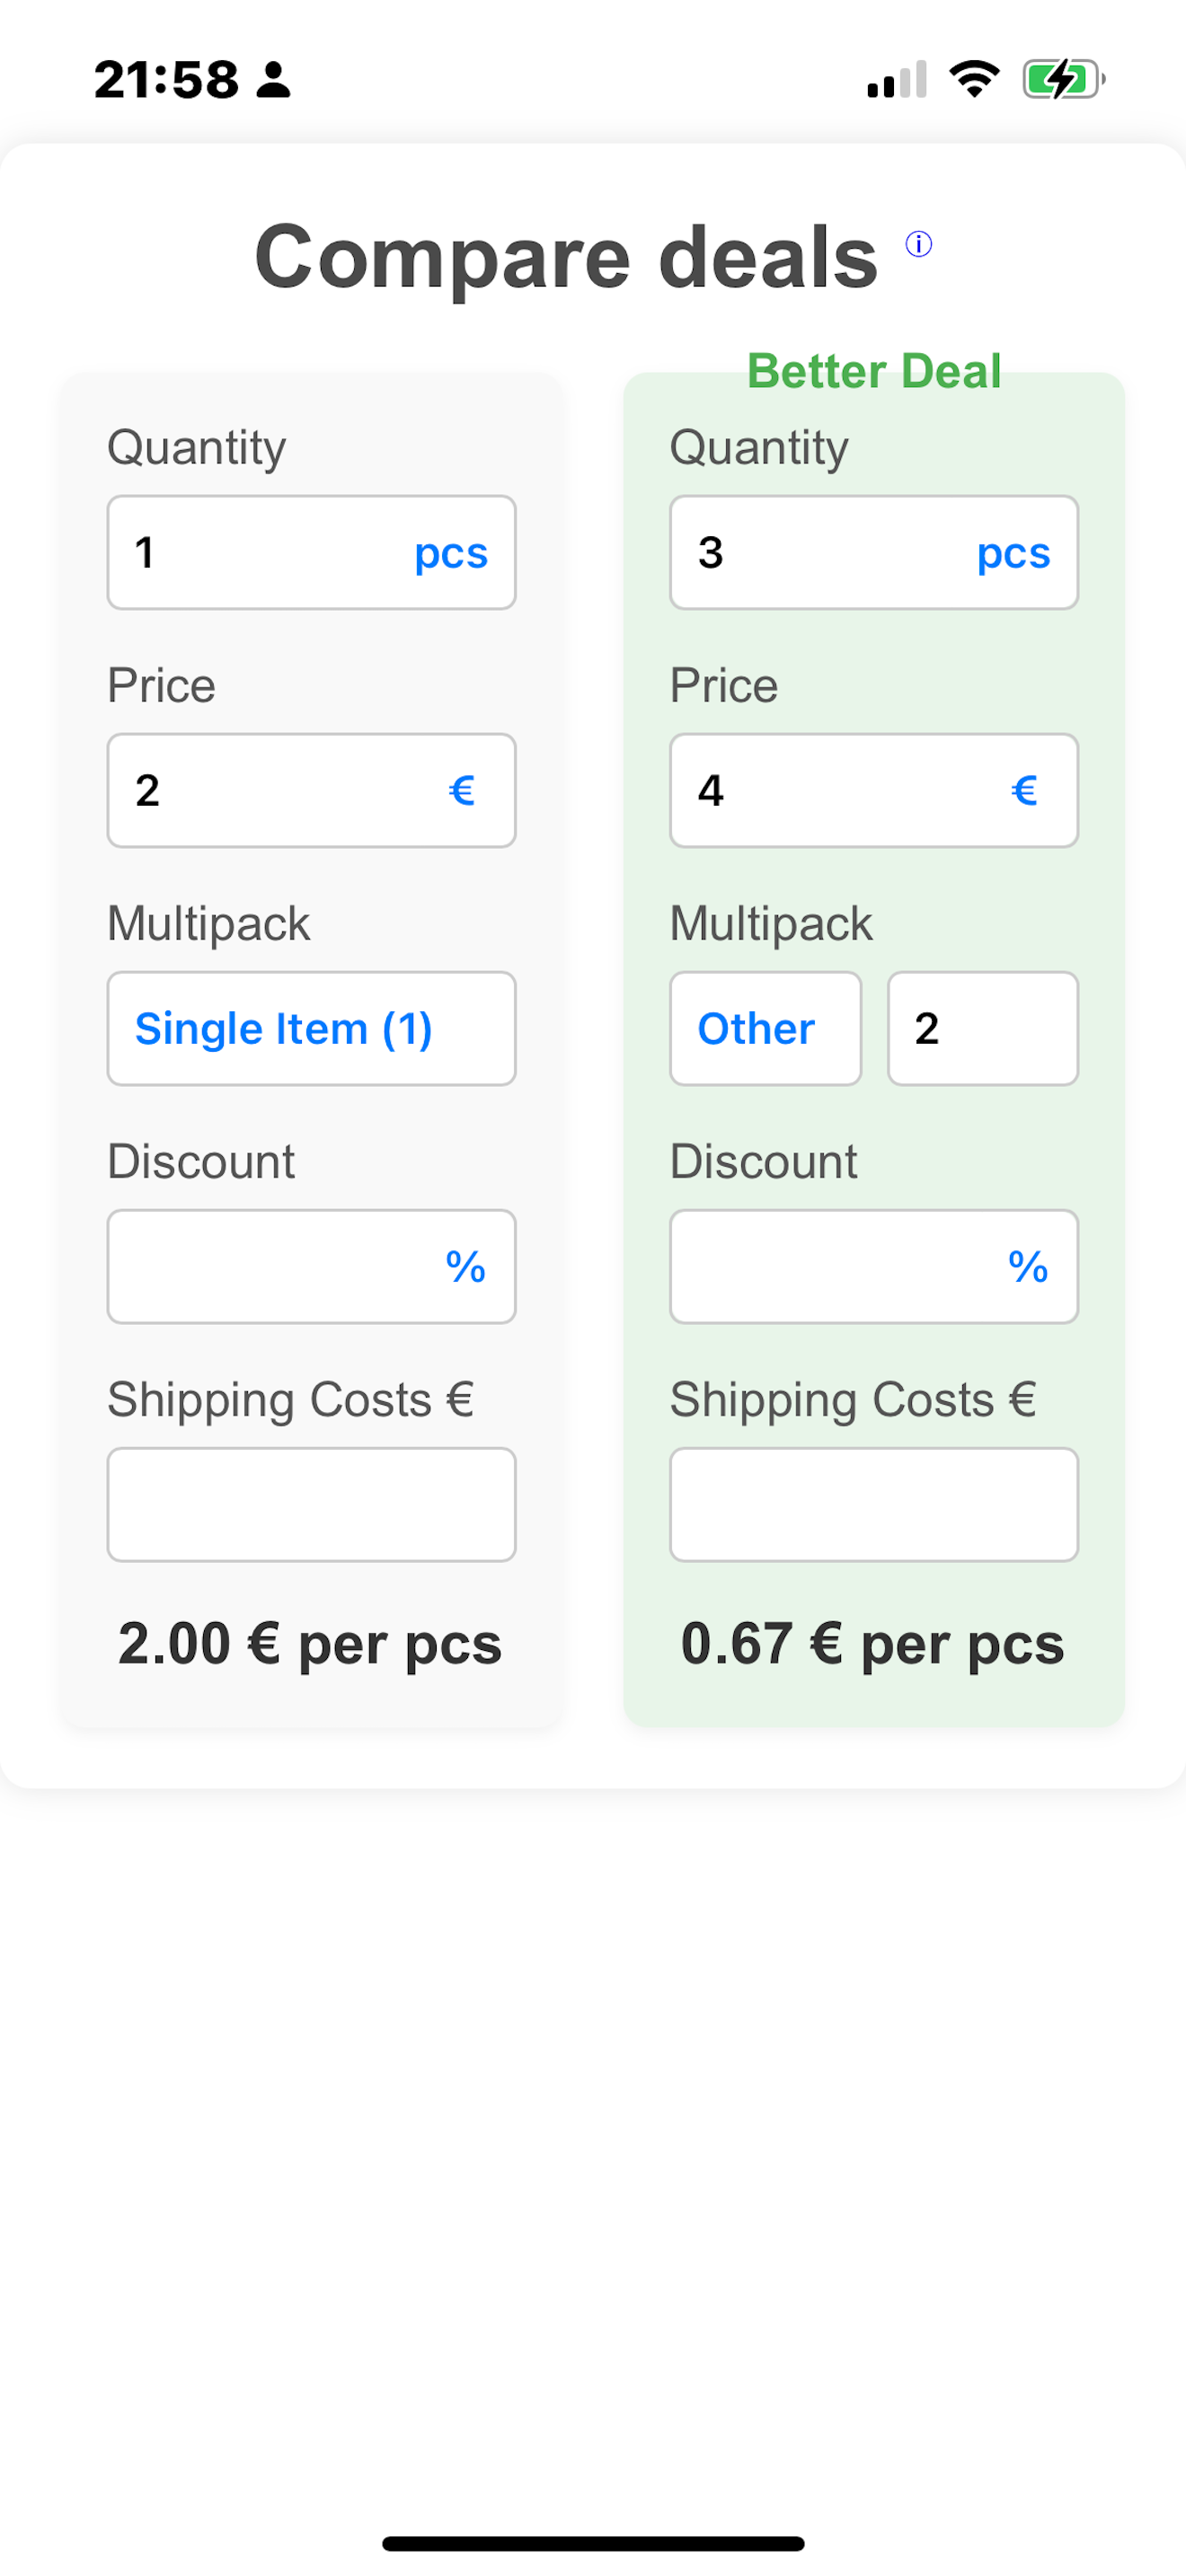
Task: Focus the left Quantity field containing 1
Action: click(250, 553)
